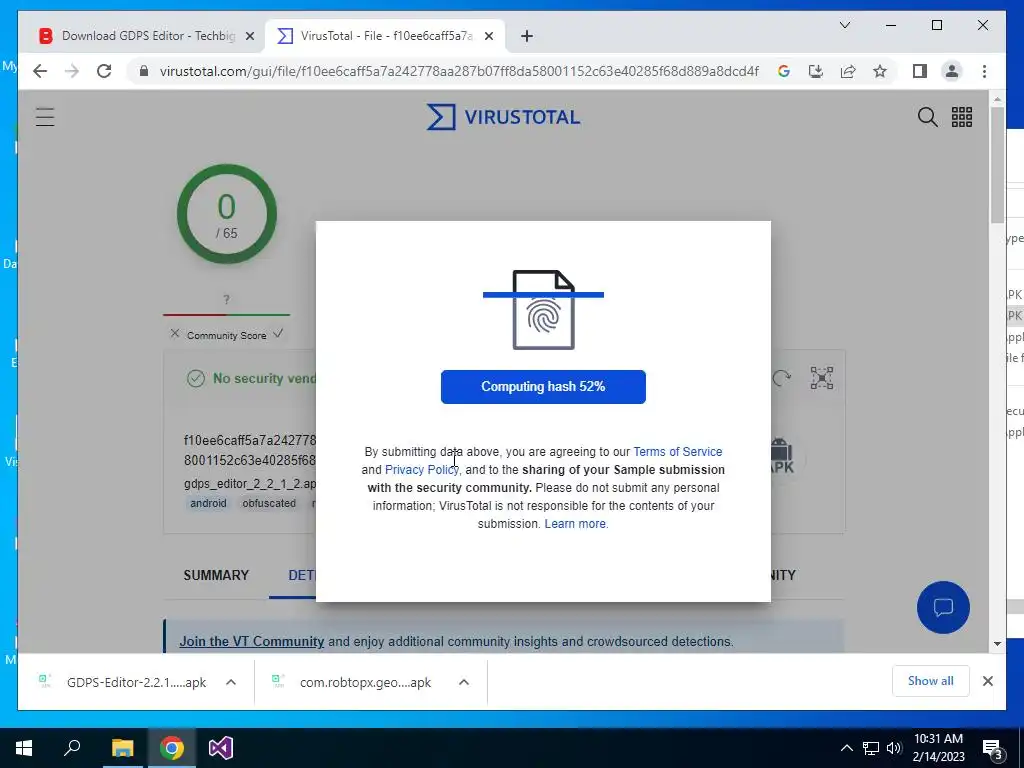Vote positive on Community Score checkmark

[x=278, y=334]
